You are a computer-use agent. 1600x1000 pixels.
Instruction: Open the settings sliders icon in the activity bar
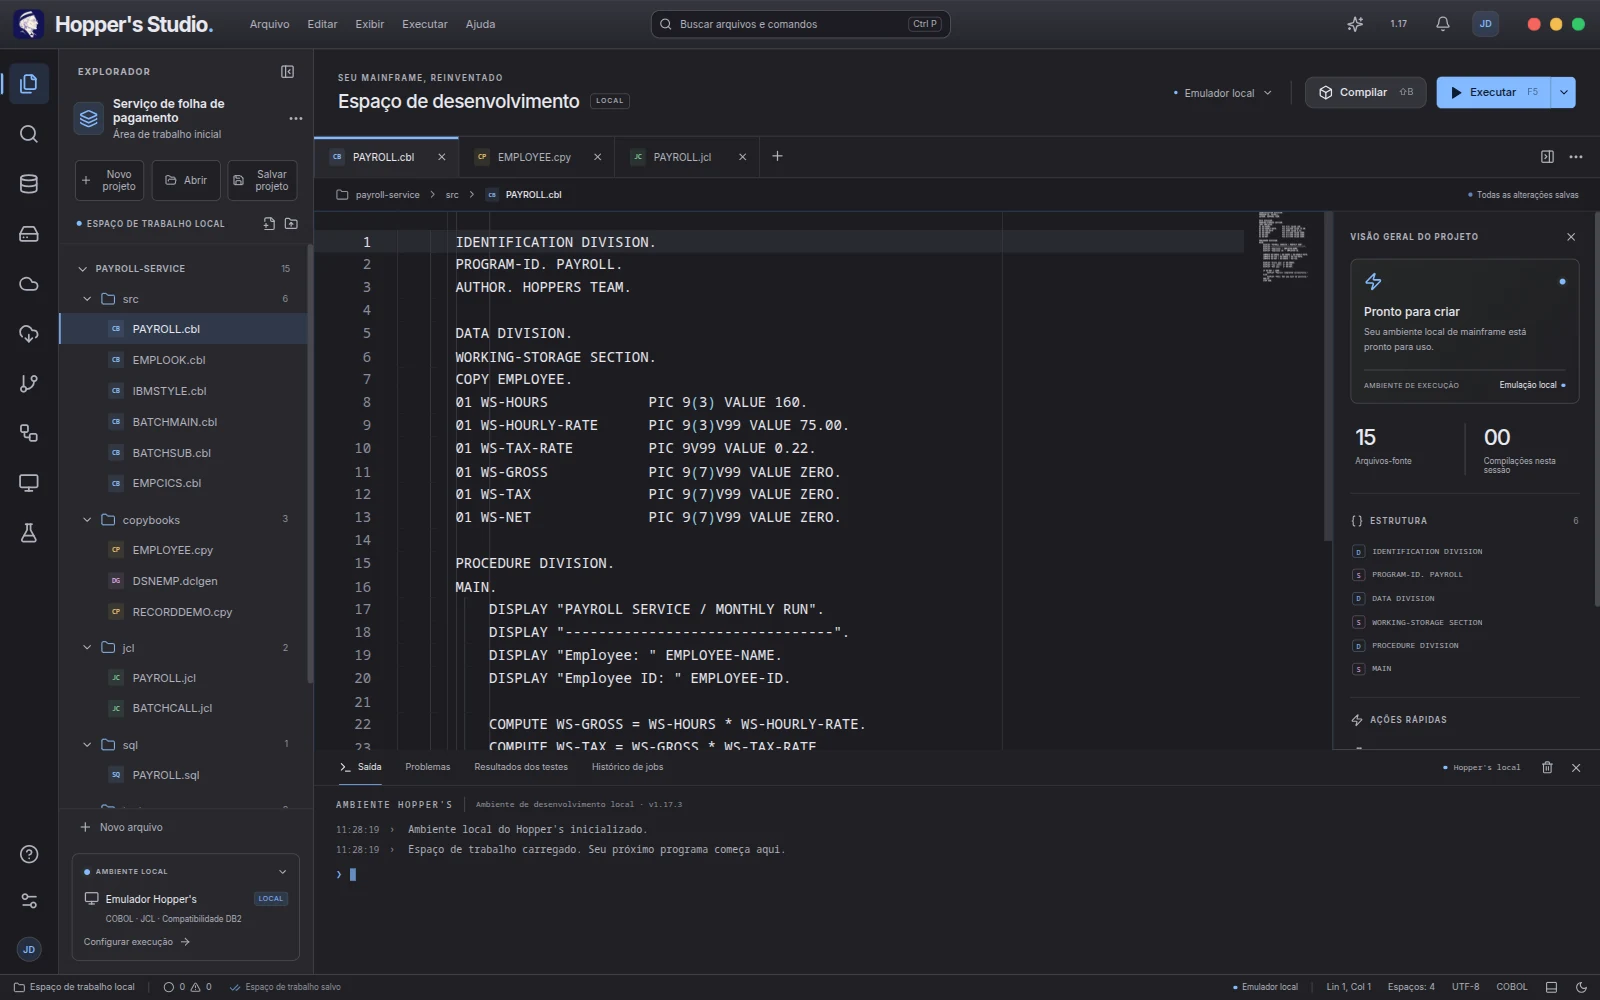(x=29, y=901)
